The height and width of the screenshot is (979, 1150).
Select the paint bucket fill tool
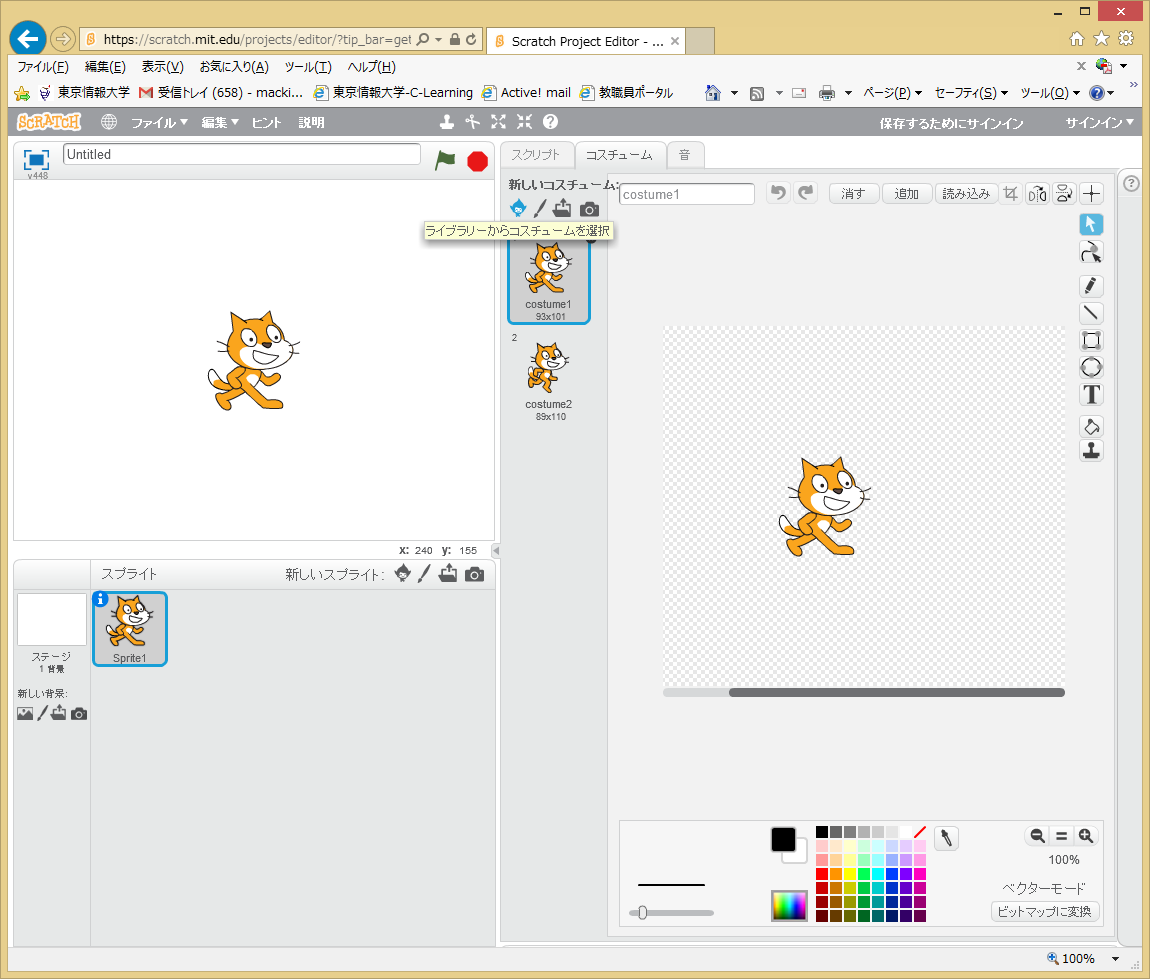(x=1091, y=426)
